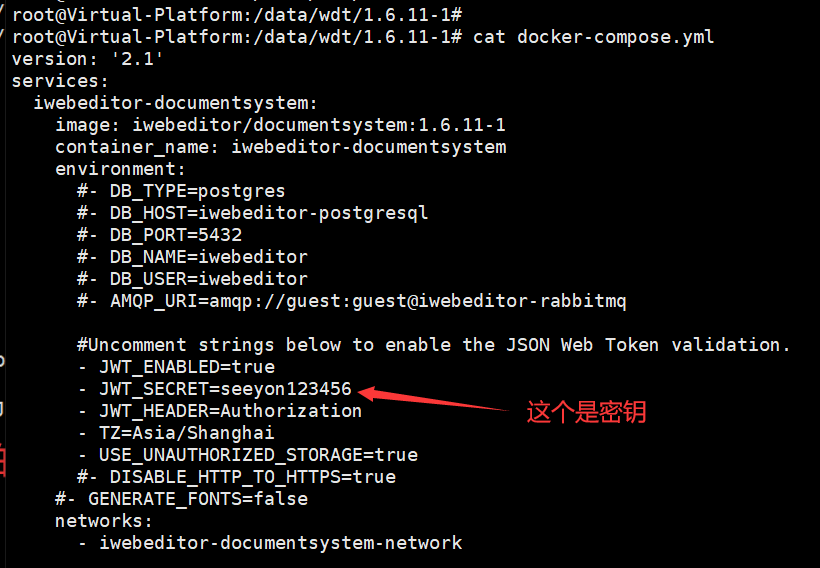Click the cat docker-compose.yml command
This screenshot has height=568, width=820.
[x=593, y=37]
